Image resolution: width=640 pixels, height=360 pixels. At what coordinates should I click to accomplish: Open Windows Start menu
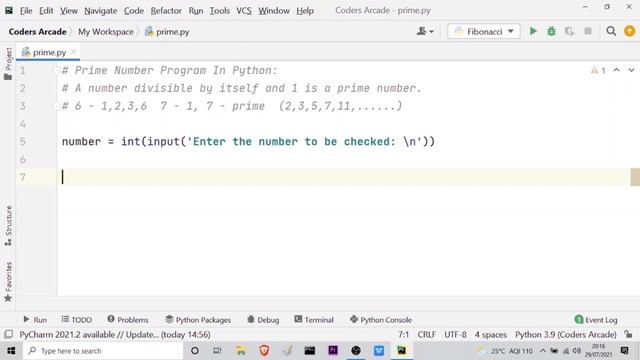11,351
